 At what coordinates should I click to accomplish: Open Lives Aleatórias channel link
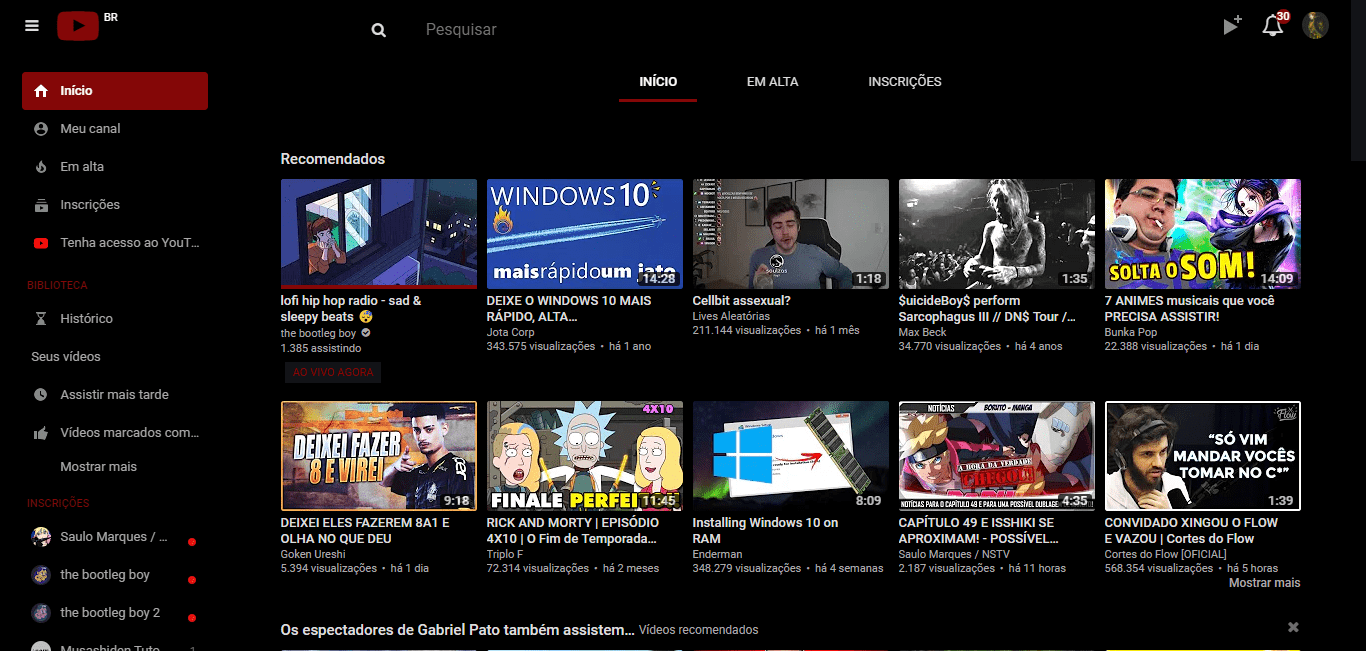(731, 316)
